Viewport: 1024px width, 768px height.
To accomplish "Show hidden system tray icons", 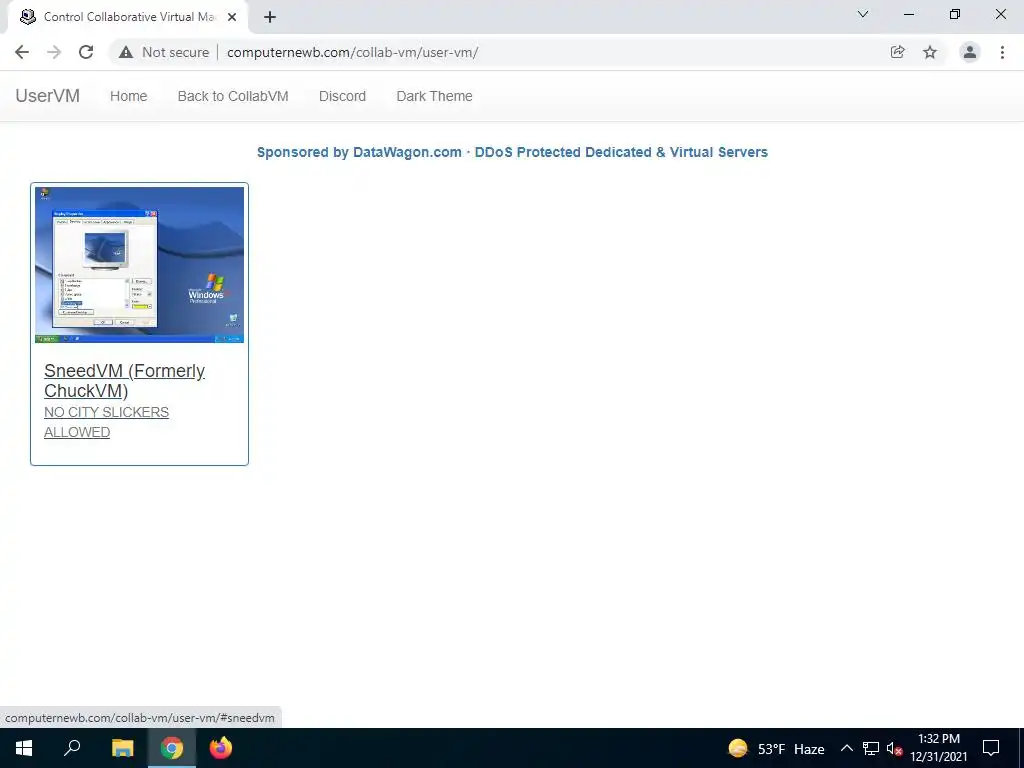I will pyautogui.click(x=846, y=748).
